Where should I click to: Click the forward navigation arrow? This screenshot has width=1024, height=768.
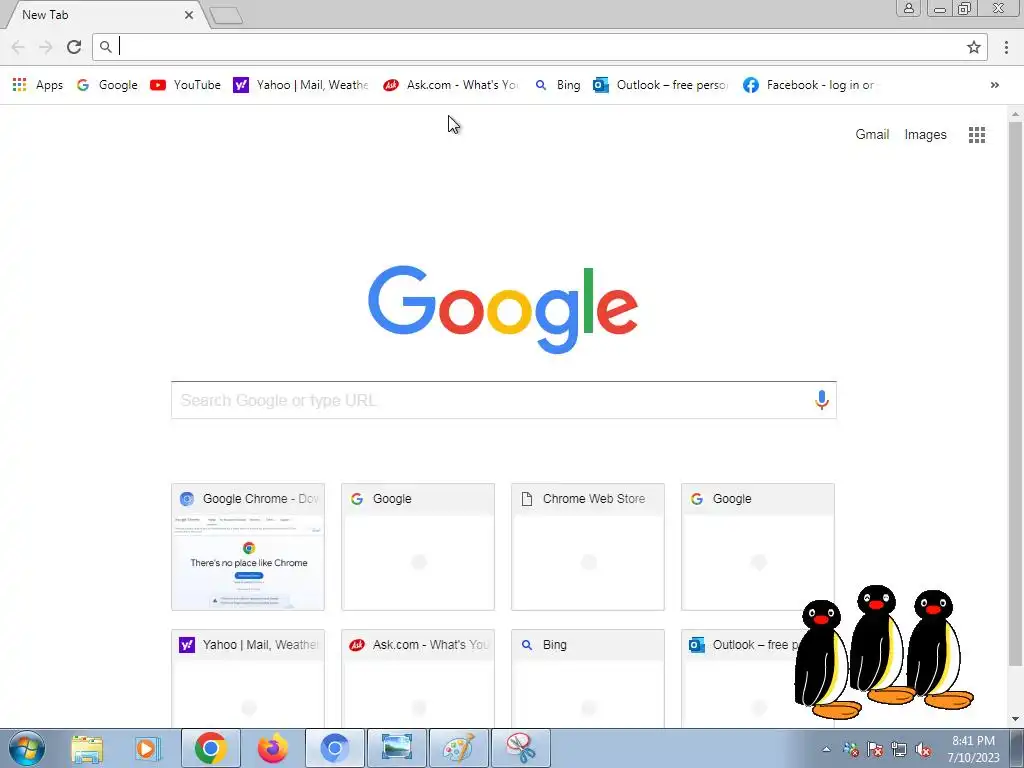(46, 47)
